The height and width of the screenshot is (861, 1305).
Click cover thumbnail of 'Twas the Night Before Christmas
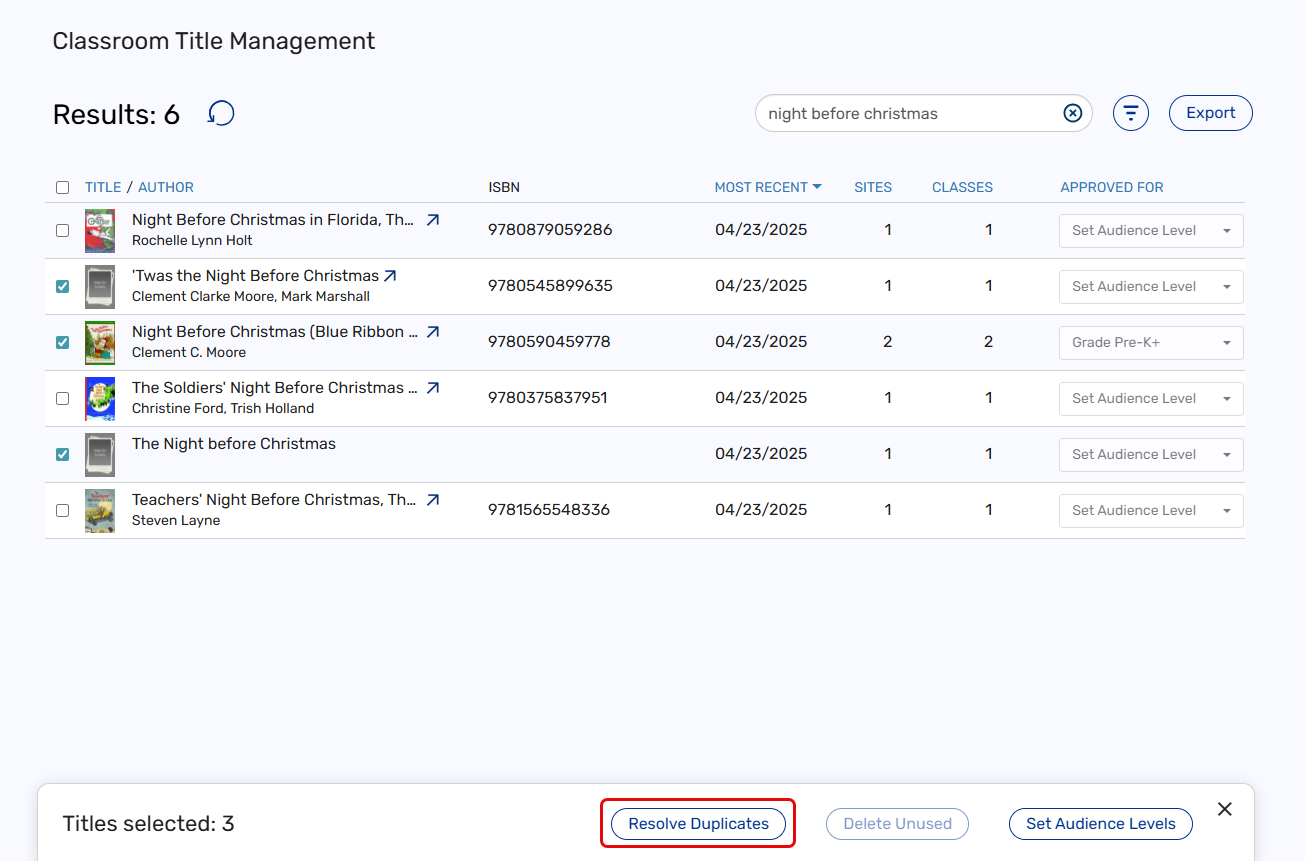point(100,286)
